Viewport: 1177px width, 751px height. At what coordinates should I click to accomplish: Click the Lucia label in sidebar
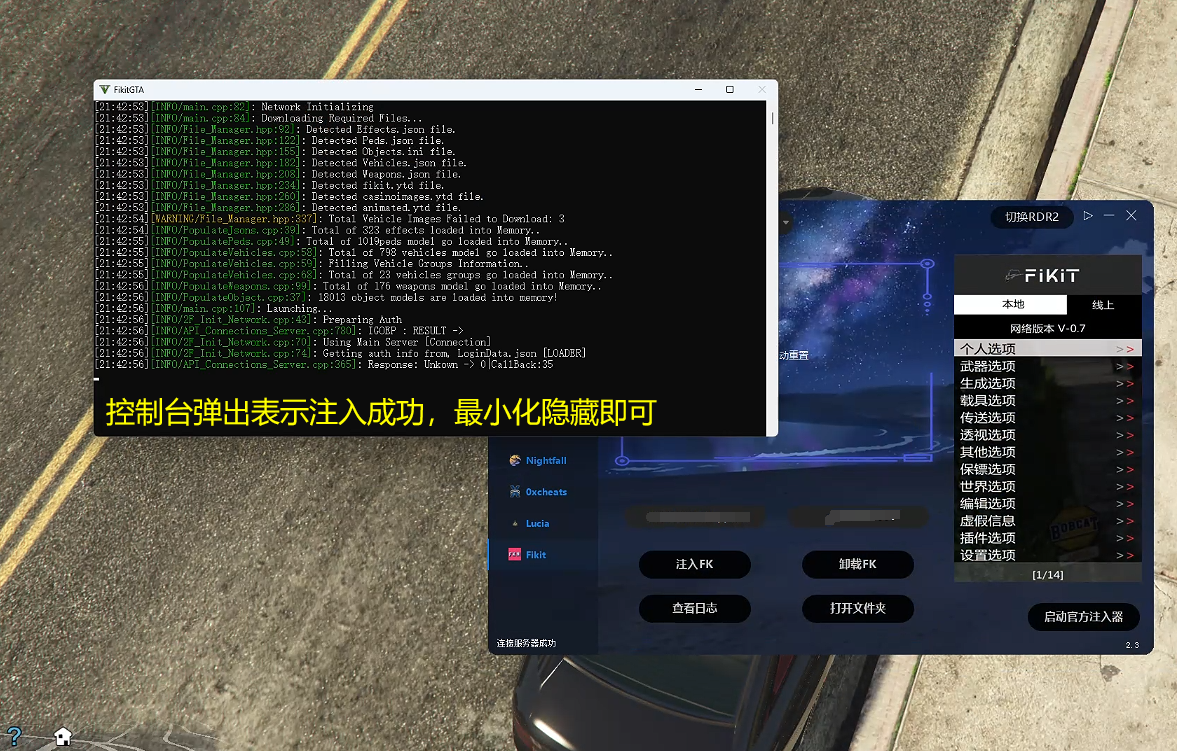[x=537, y=523]
